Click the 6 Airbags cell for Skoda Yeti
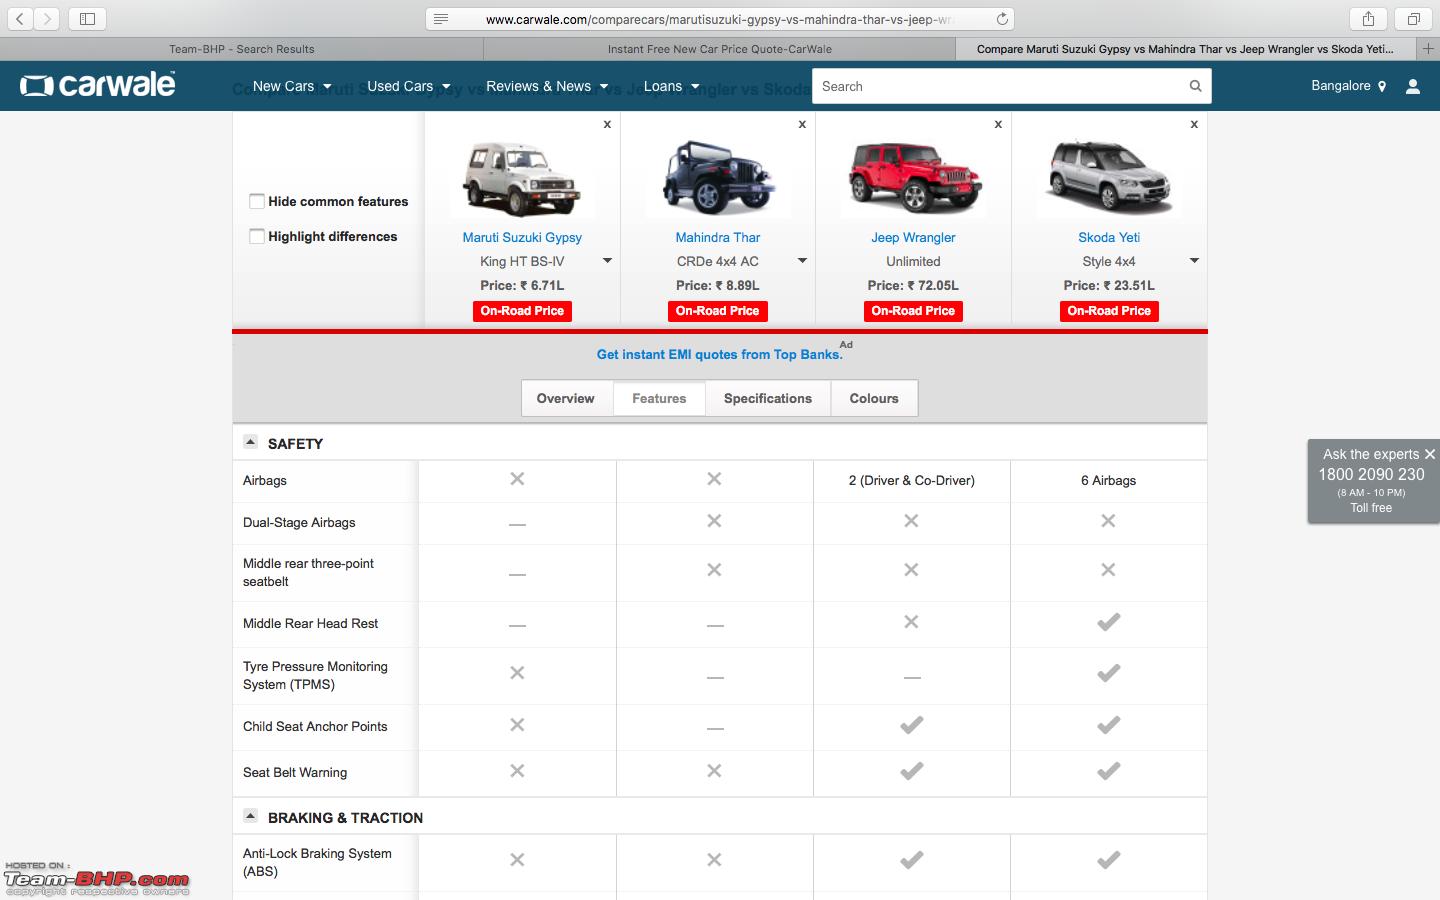Screen dimensions: 1440x900 pos(1108,480)
